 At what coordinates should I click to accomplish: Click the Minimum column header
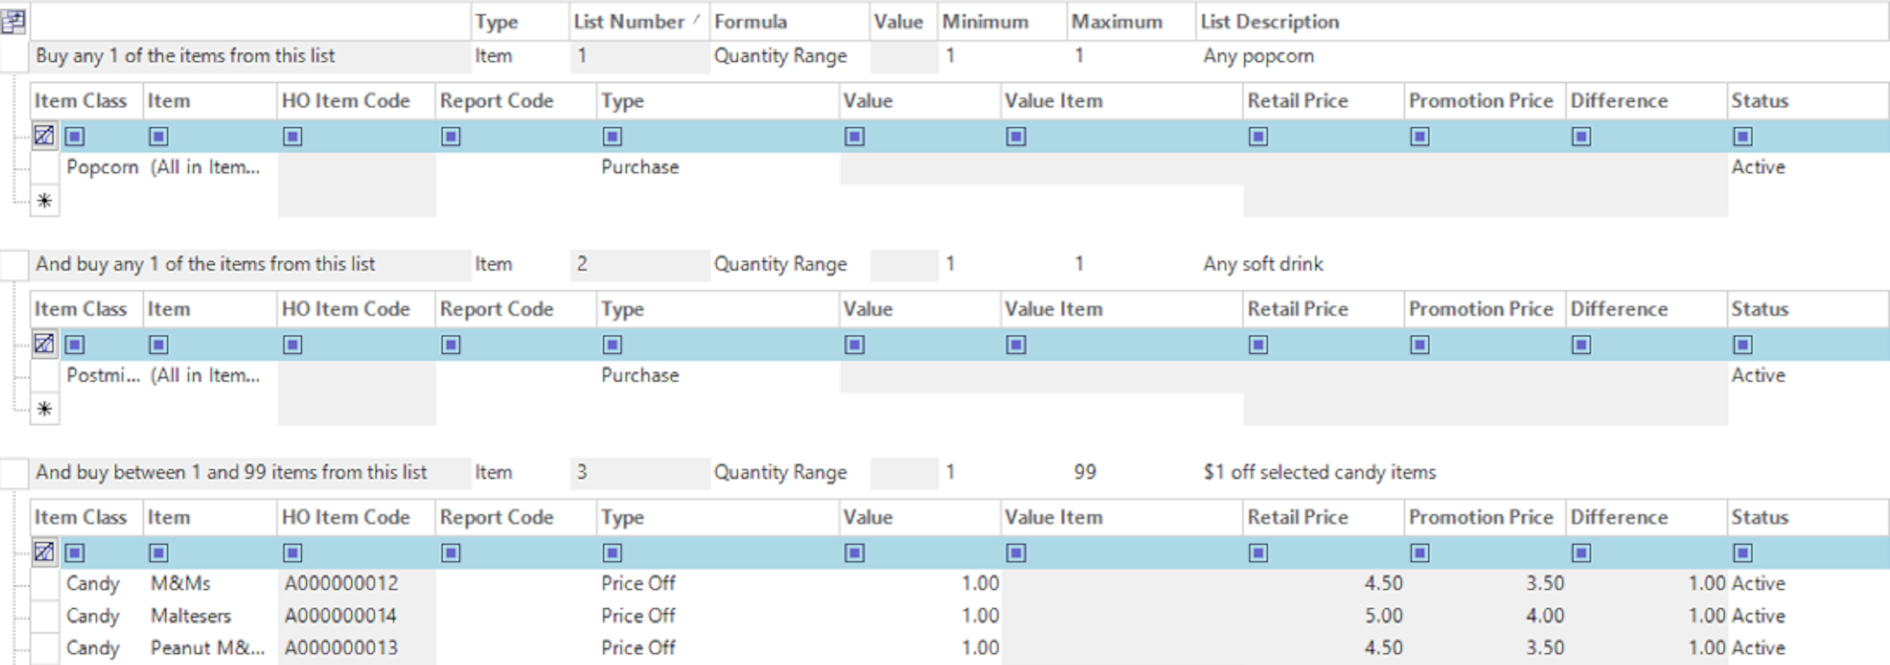click(1002, 21)
